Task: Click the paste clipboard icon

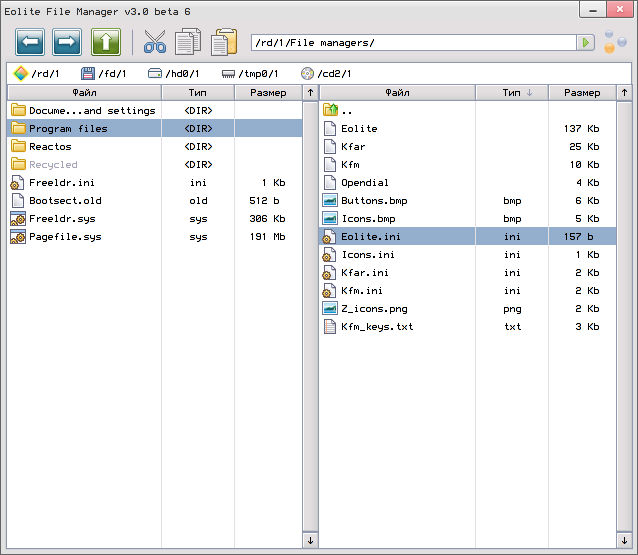Action: click(224, 42)
